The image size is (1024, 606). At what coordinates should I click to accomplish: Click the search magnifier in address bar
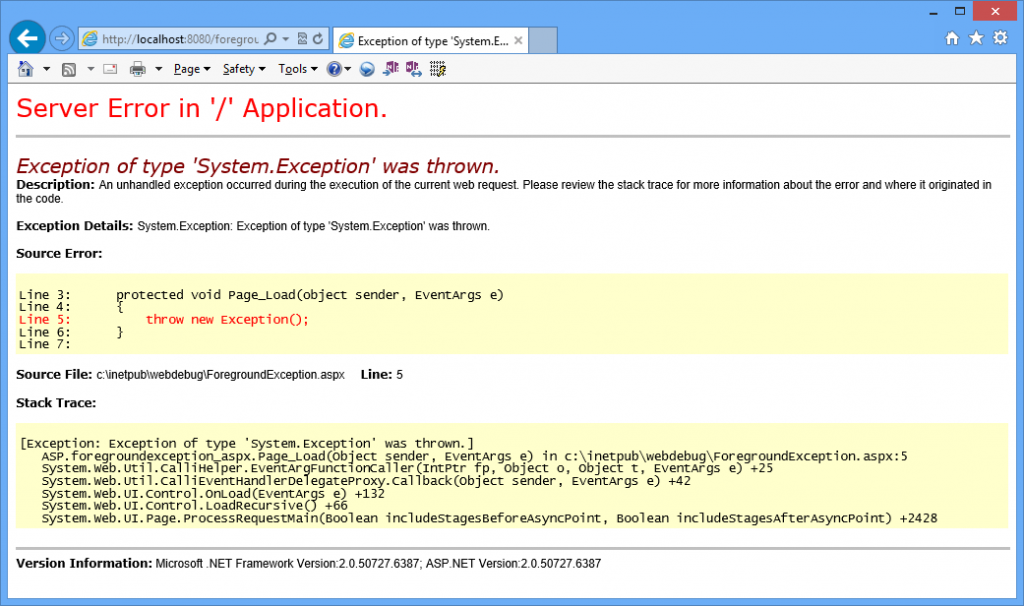(270, 39)
